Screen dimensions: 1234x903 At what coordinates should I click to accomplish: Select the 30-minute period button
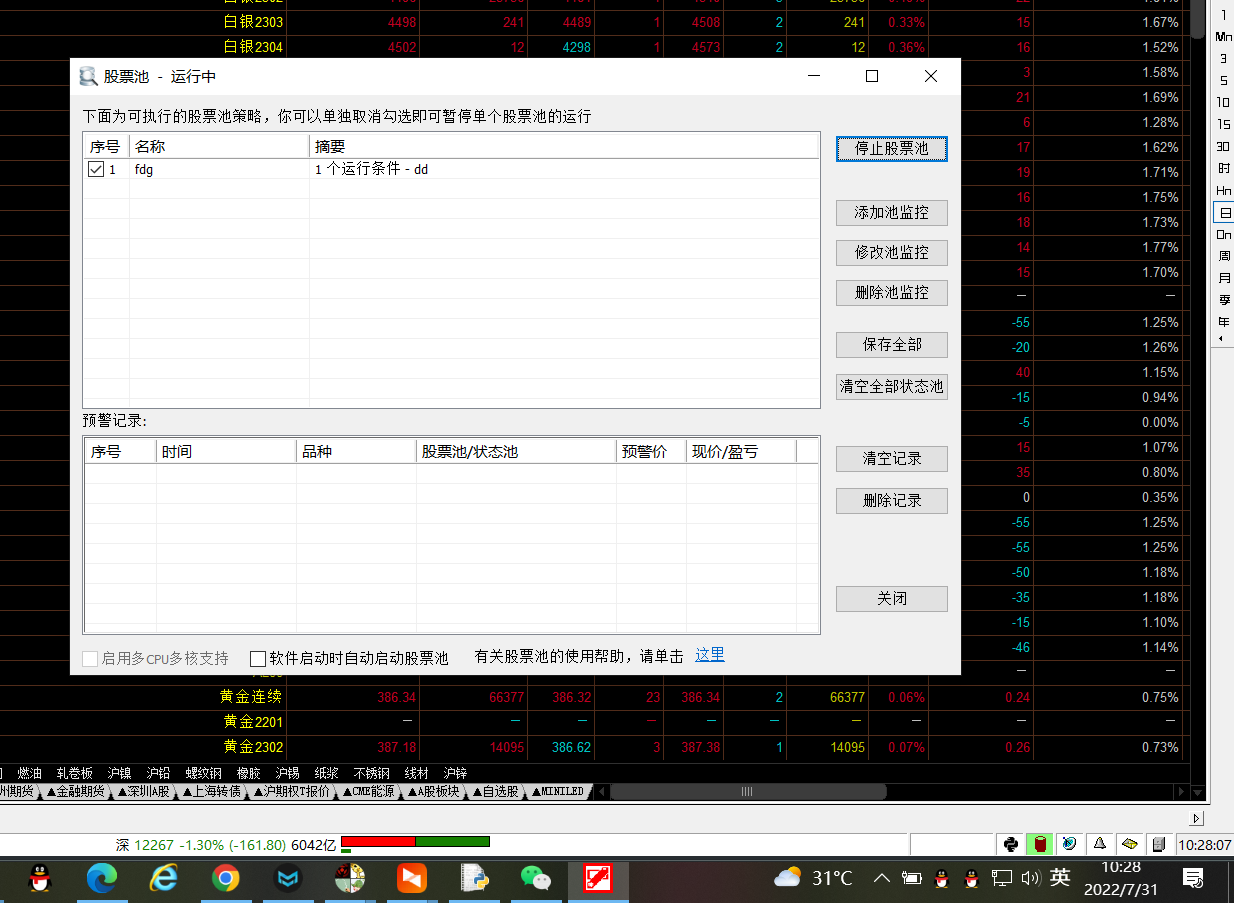tap(1224, 146)
